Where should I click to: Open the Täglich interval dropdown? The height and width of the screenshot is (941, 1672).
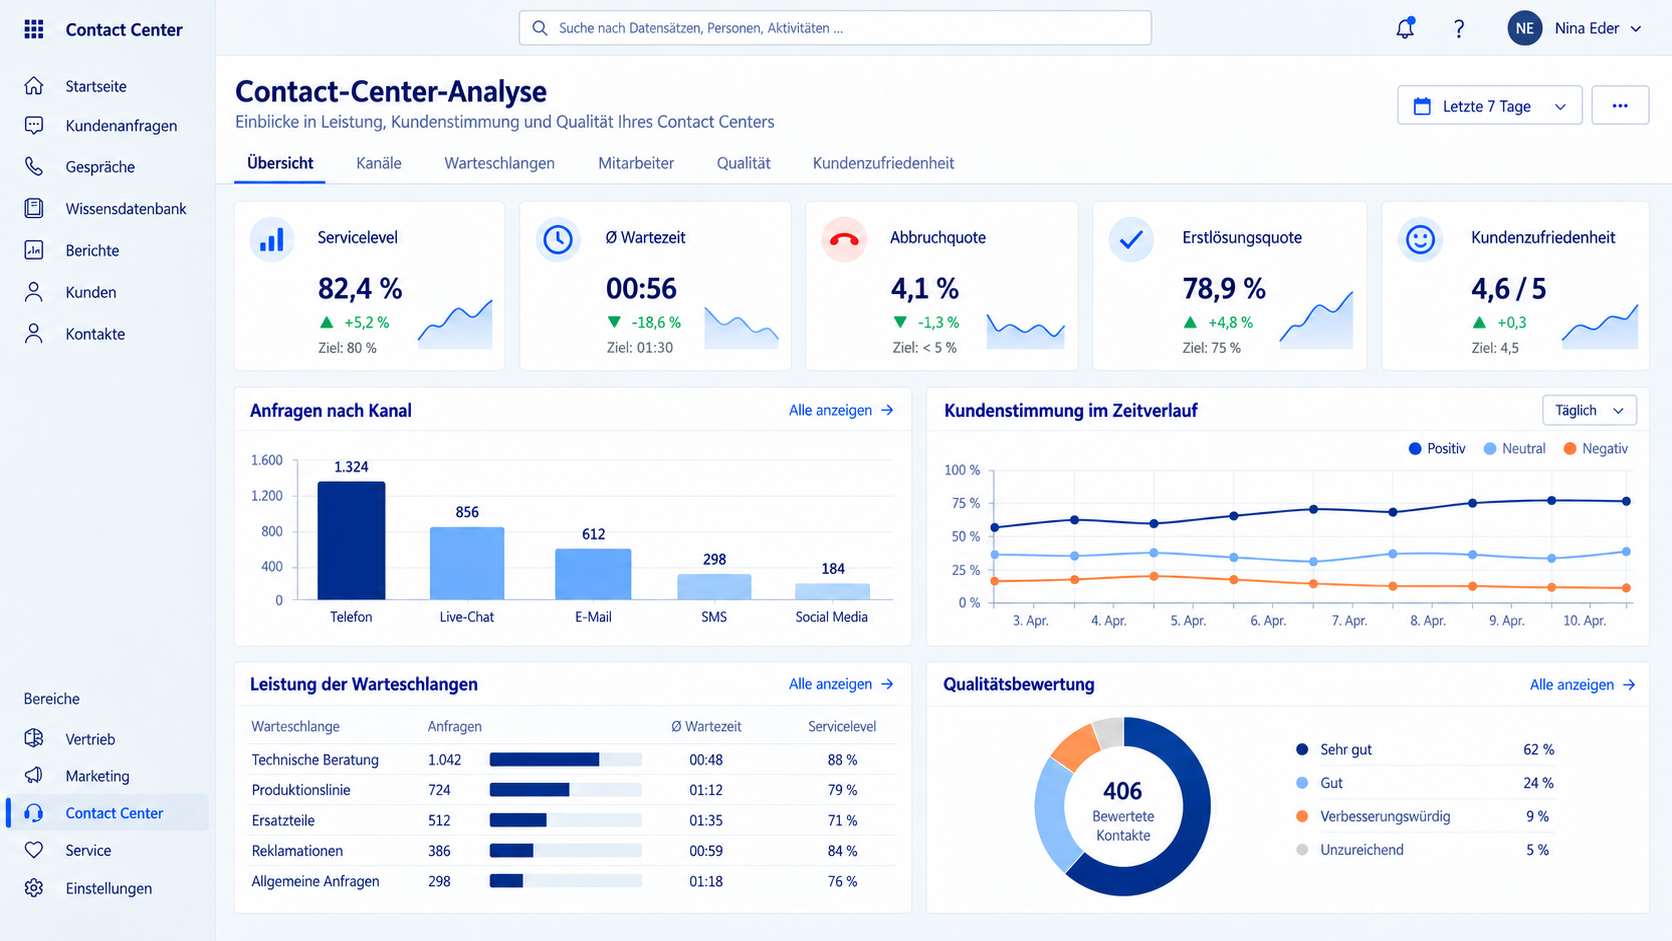(x=1589, y=410)
